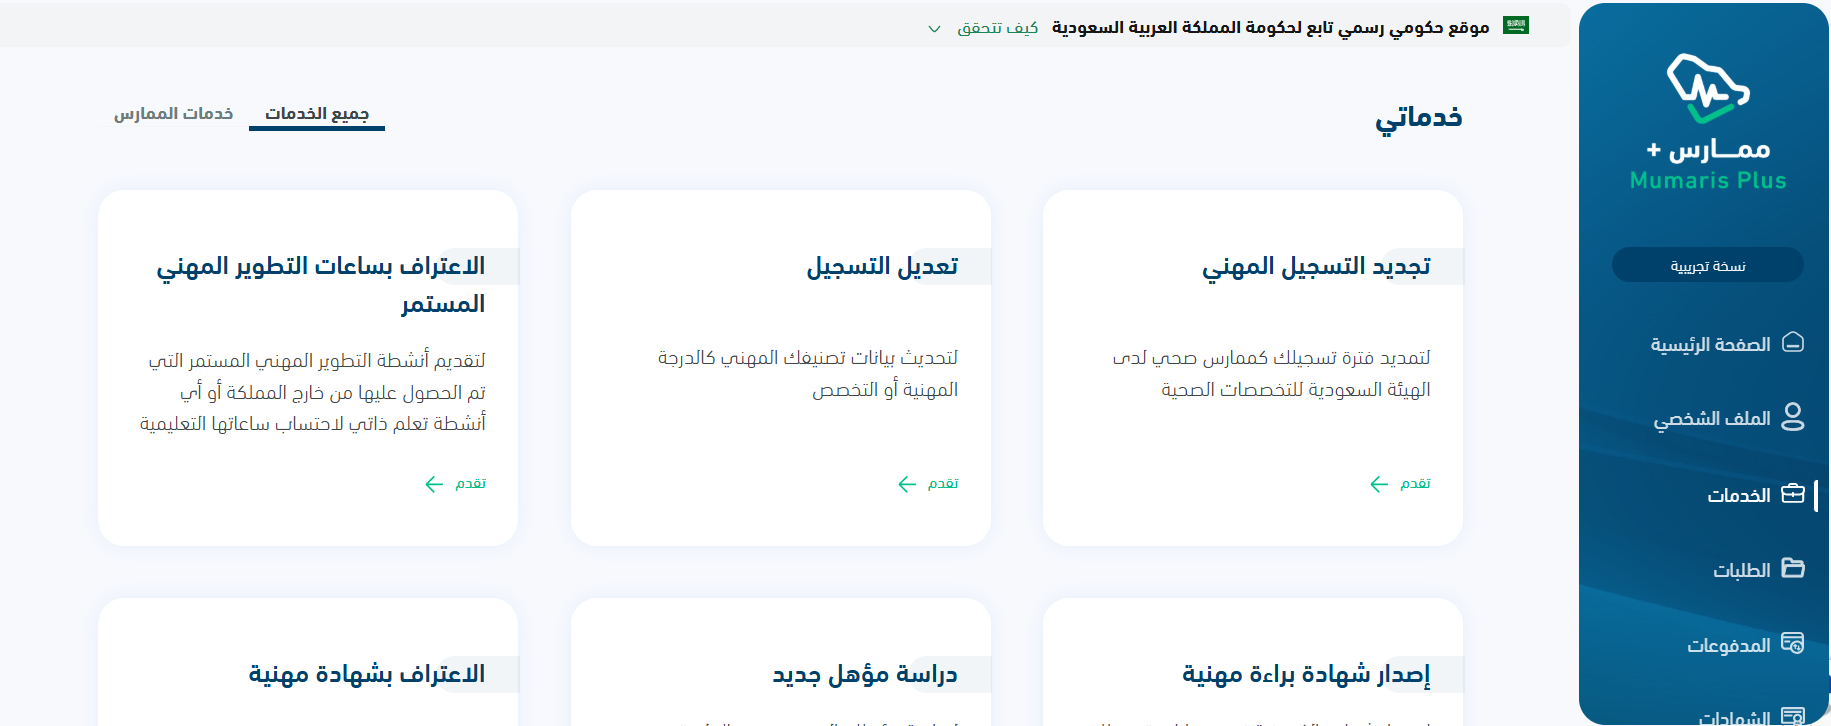1831x726 pixels.
Task: Click the payments icon for المدفوعات
Action: 1793,643
